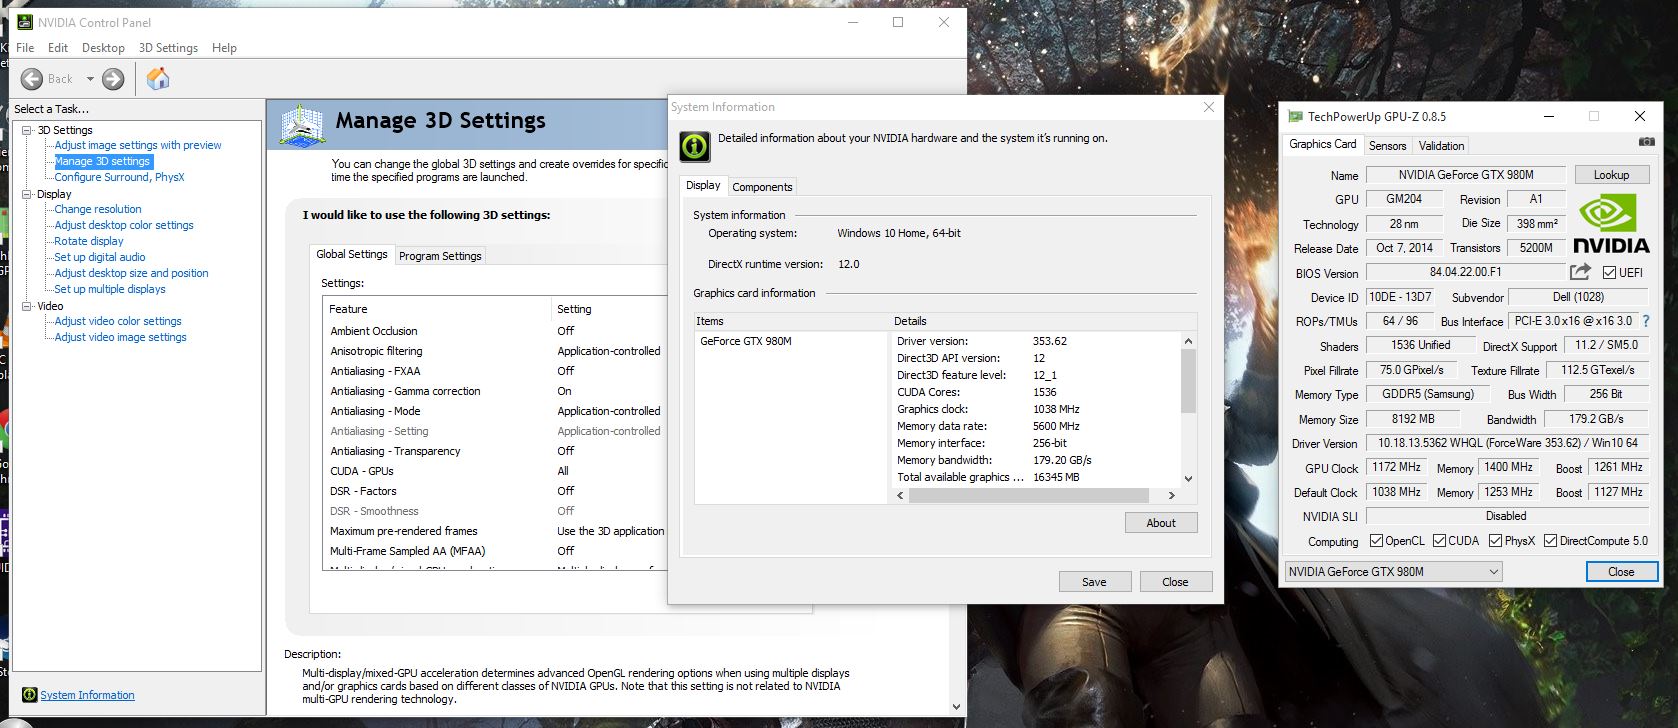The height and width of the screenshot is (728, 1678).
Task: Switch to Components tab in System Information
Action: click(x=762, y=187)
